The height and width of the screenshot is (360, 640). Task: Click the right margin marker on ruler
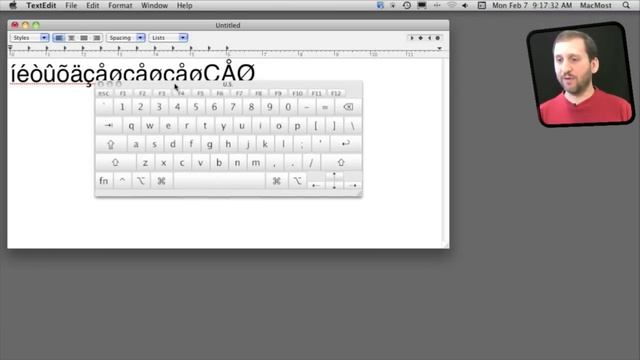[440, 49]
